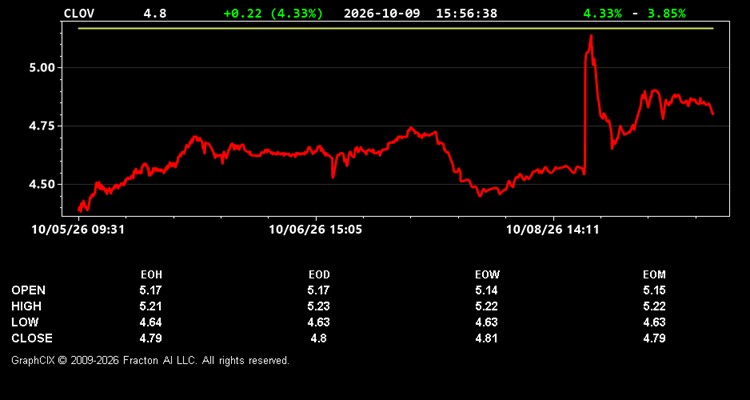
Task: Click EOM high value 5.22
Action: 654,306
